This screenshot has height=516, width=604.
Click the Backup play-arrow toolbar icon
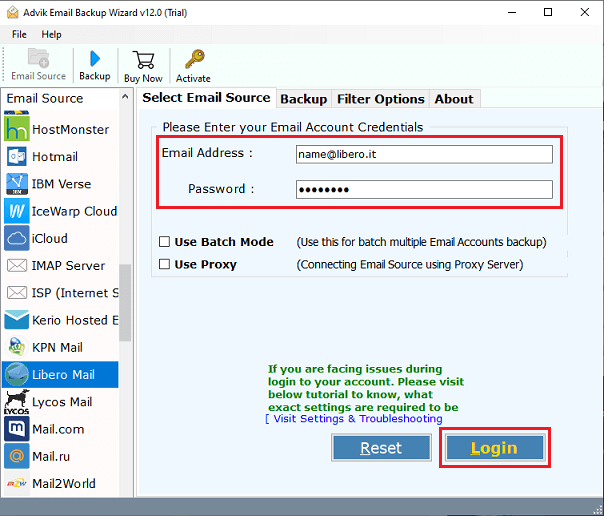pos(95,59)
